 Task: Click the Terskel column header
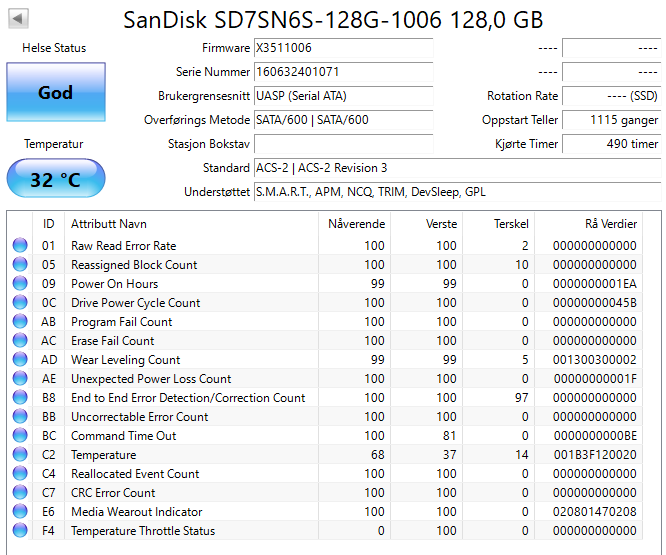[x=510, y=223]
